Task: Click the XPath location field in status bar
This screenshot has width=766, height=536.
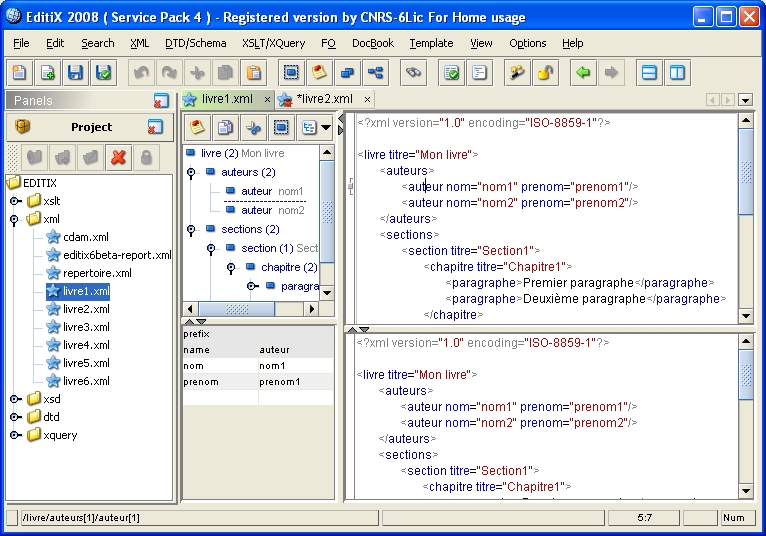Action: coord(199,517)
